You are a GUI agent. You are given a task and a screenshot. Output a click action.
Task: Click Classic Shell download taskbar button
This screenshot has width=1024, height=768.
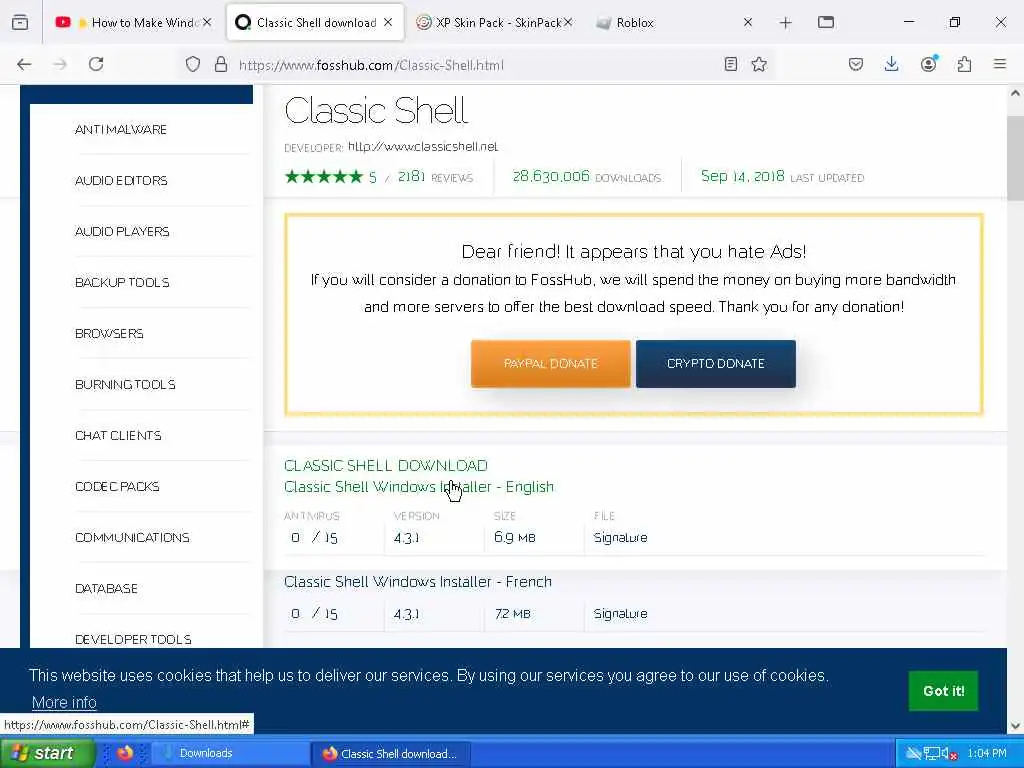tap(390, 754)
